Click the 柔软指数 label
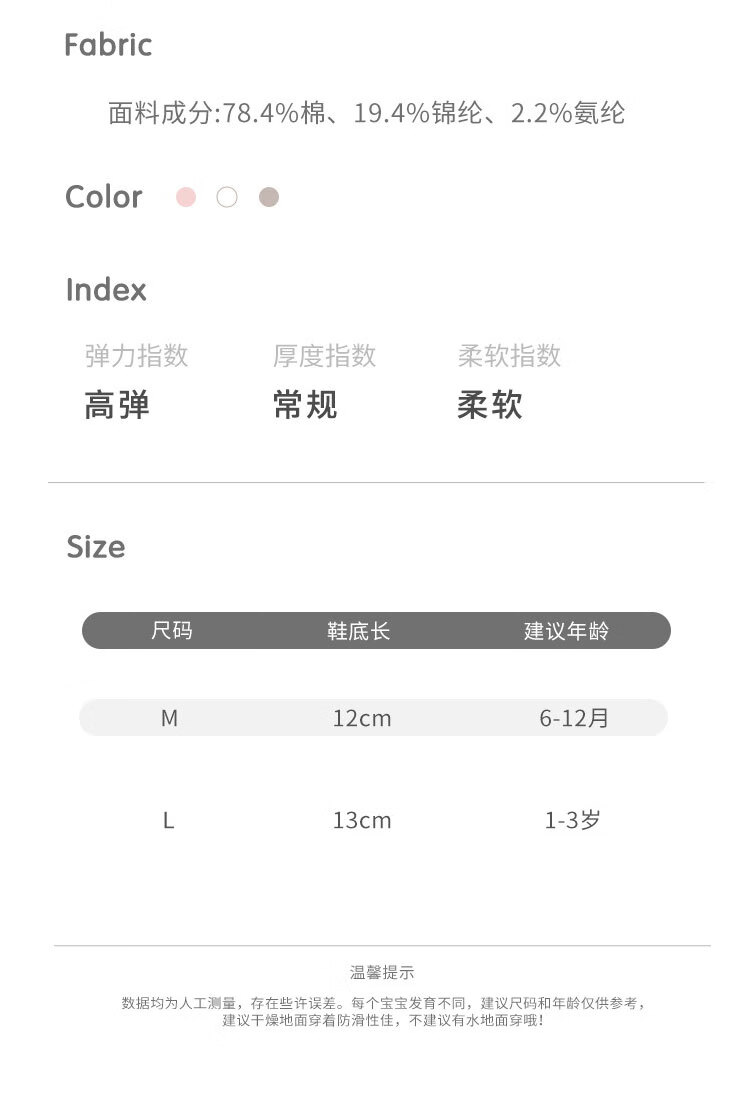This screenshot has height=1100, width=750. tap(509, 356)
